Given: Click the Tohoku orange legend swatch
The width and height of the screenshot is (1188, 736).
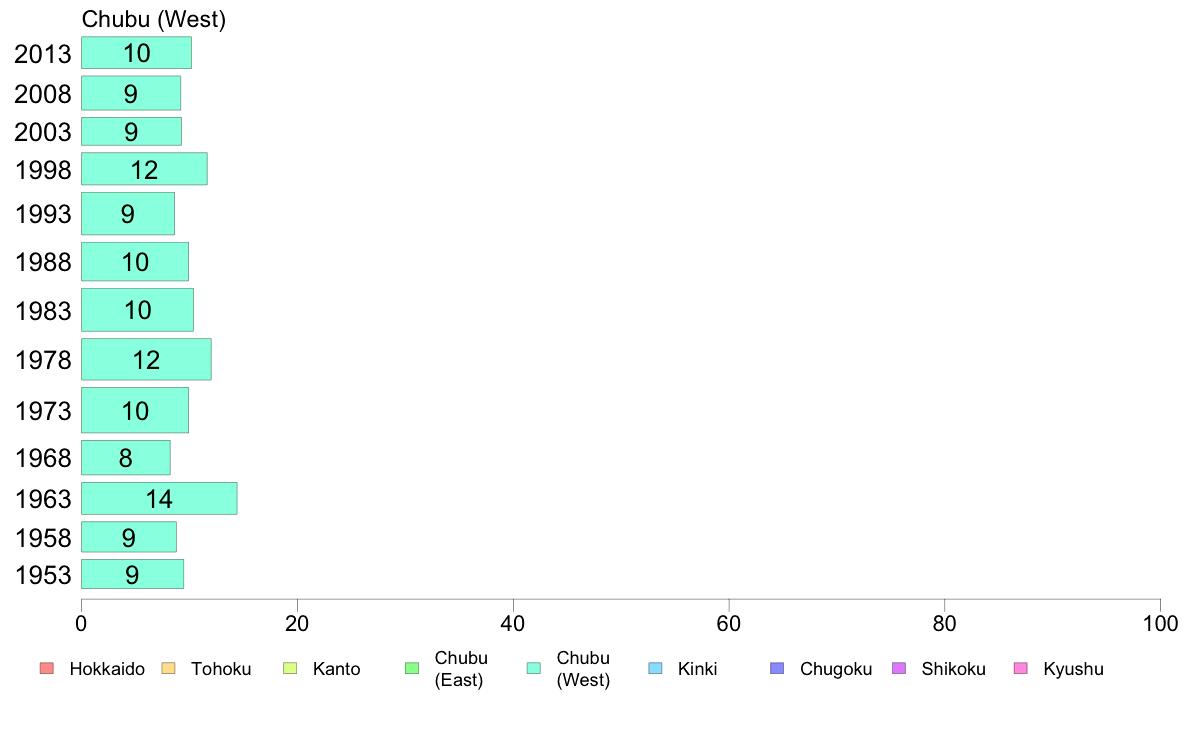Looking at the screenshot, I should [168, 669].
